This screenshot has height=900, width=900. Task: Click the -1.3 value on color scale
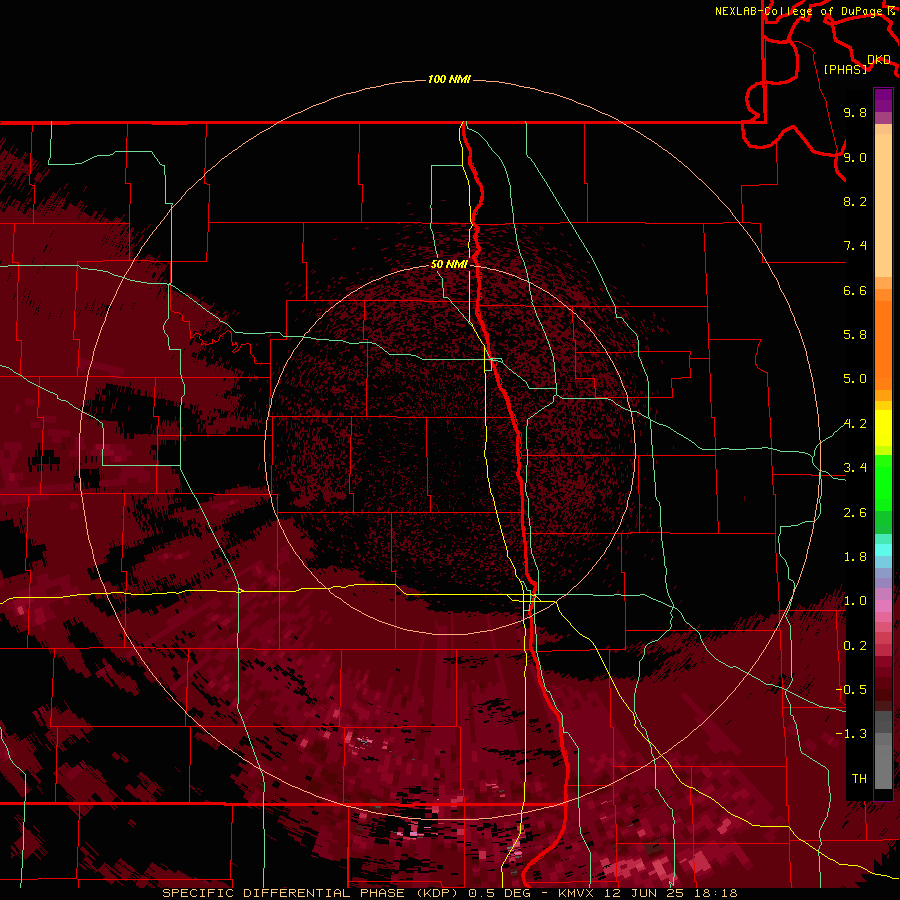tap(851, 734)
